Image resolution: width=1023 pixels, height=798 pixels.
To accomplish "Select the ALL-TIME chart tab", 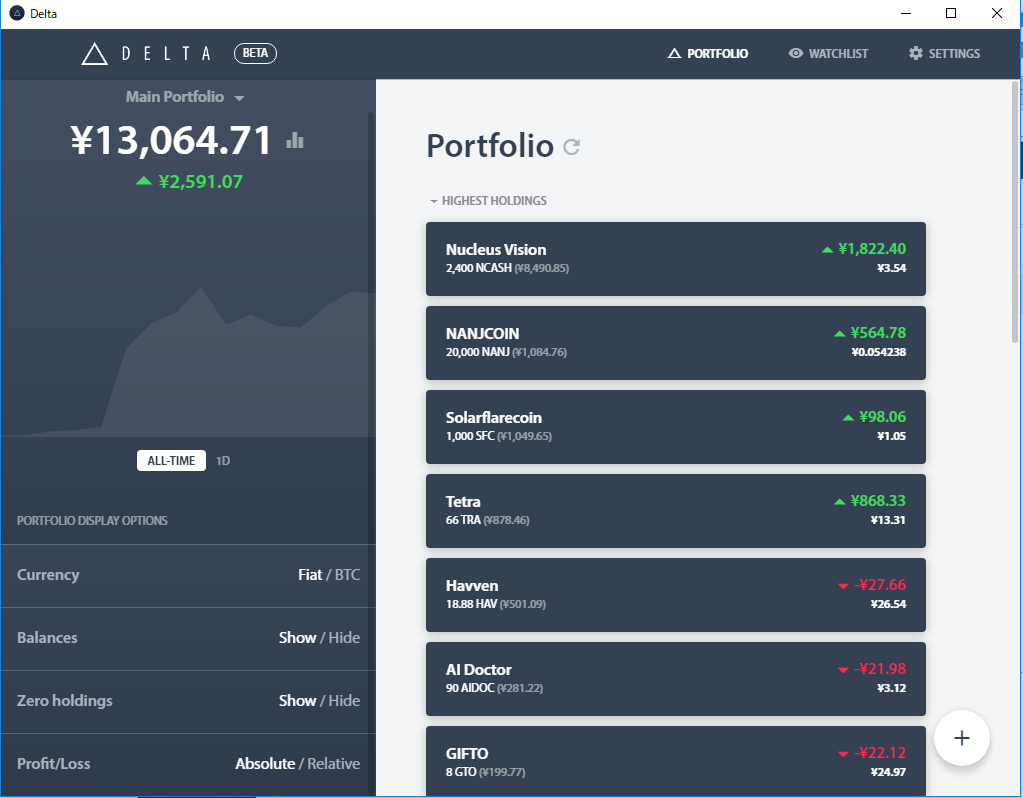I will pos(171,460).
